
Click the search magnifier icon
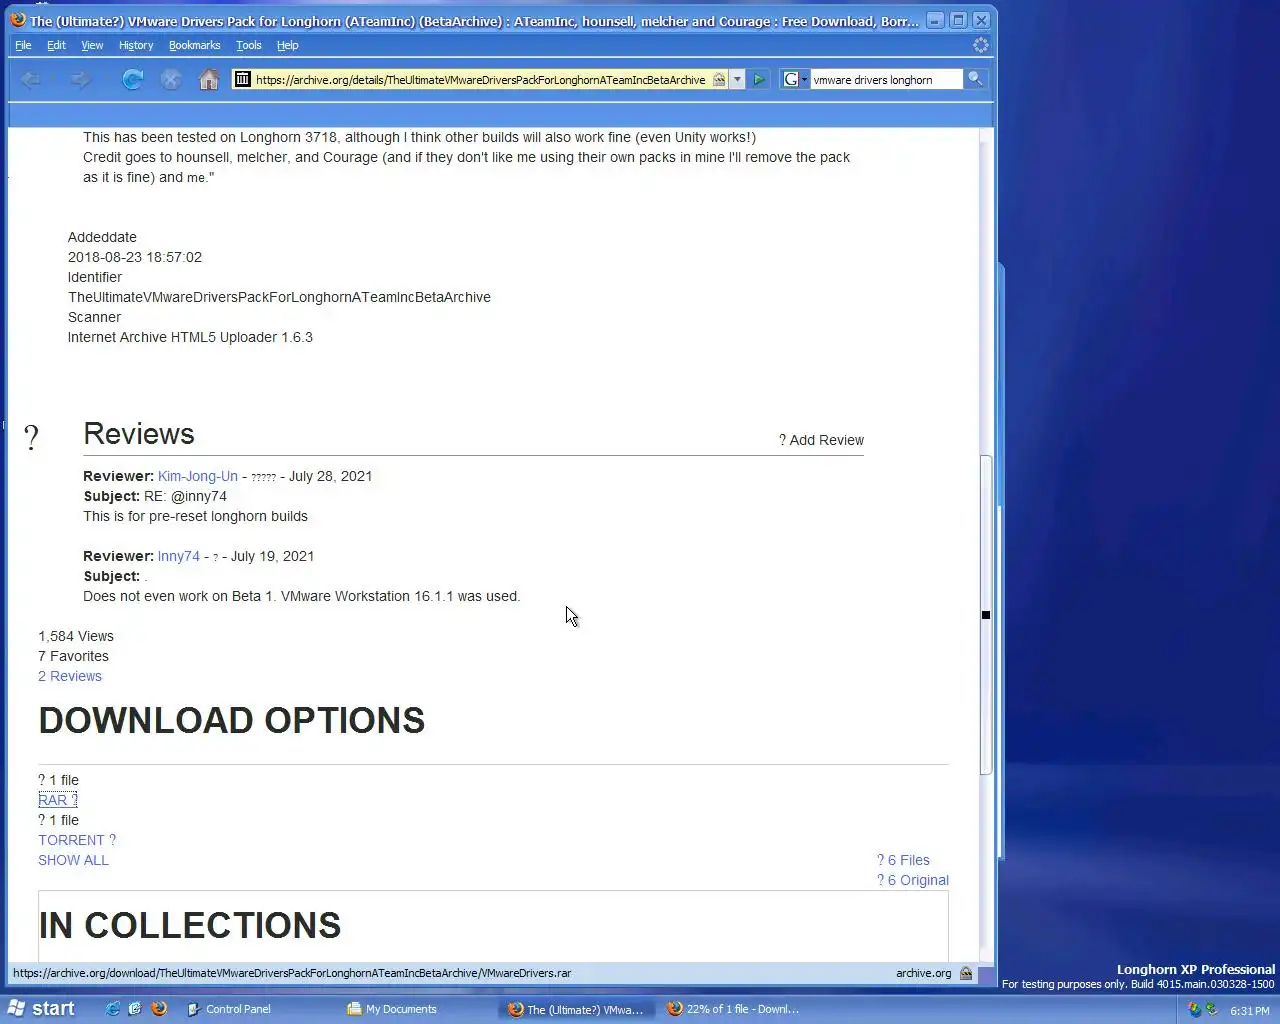[975, 79]
